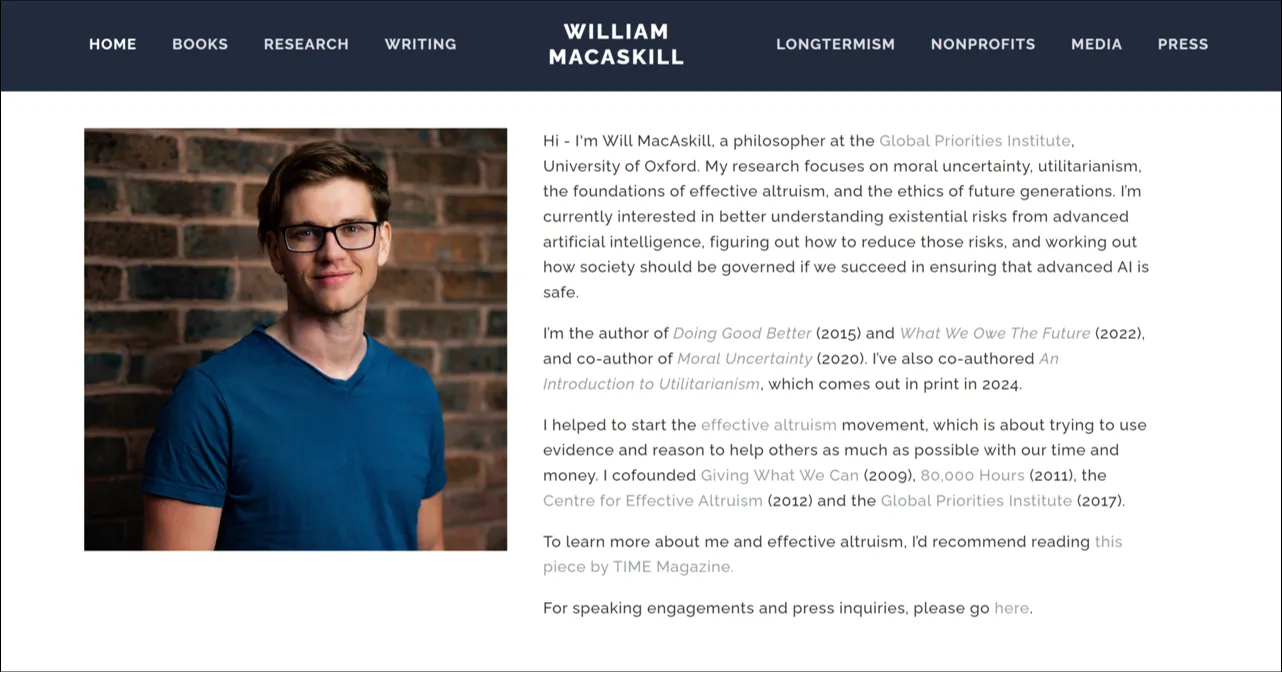Go to the Books page
Viewport: 1282px width, 673px height.
tap(200, 44)
